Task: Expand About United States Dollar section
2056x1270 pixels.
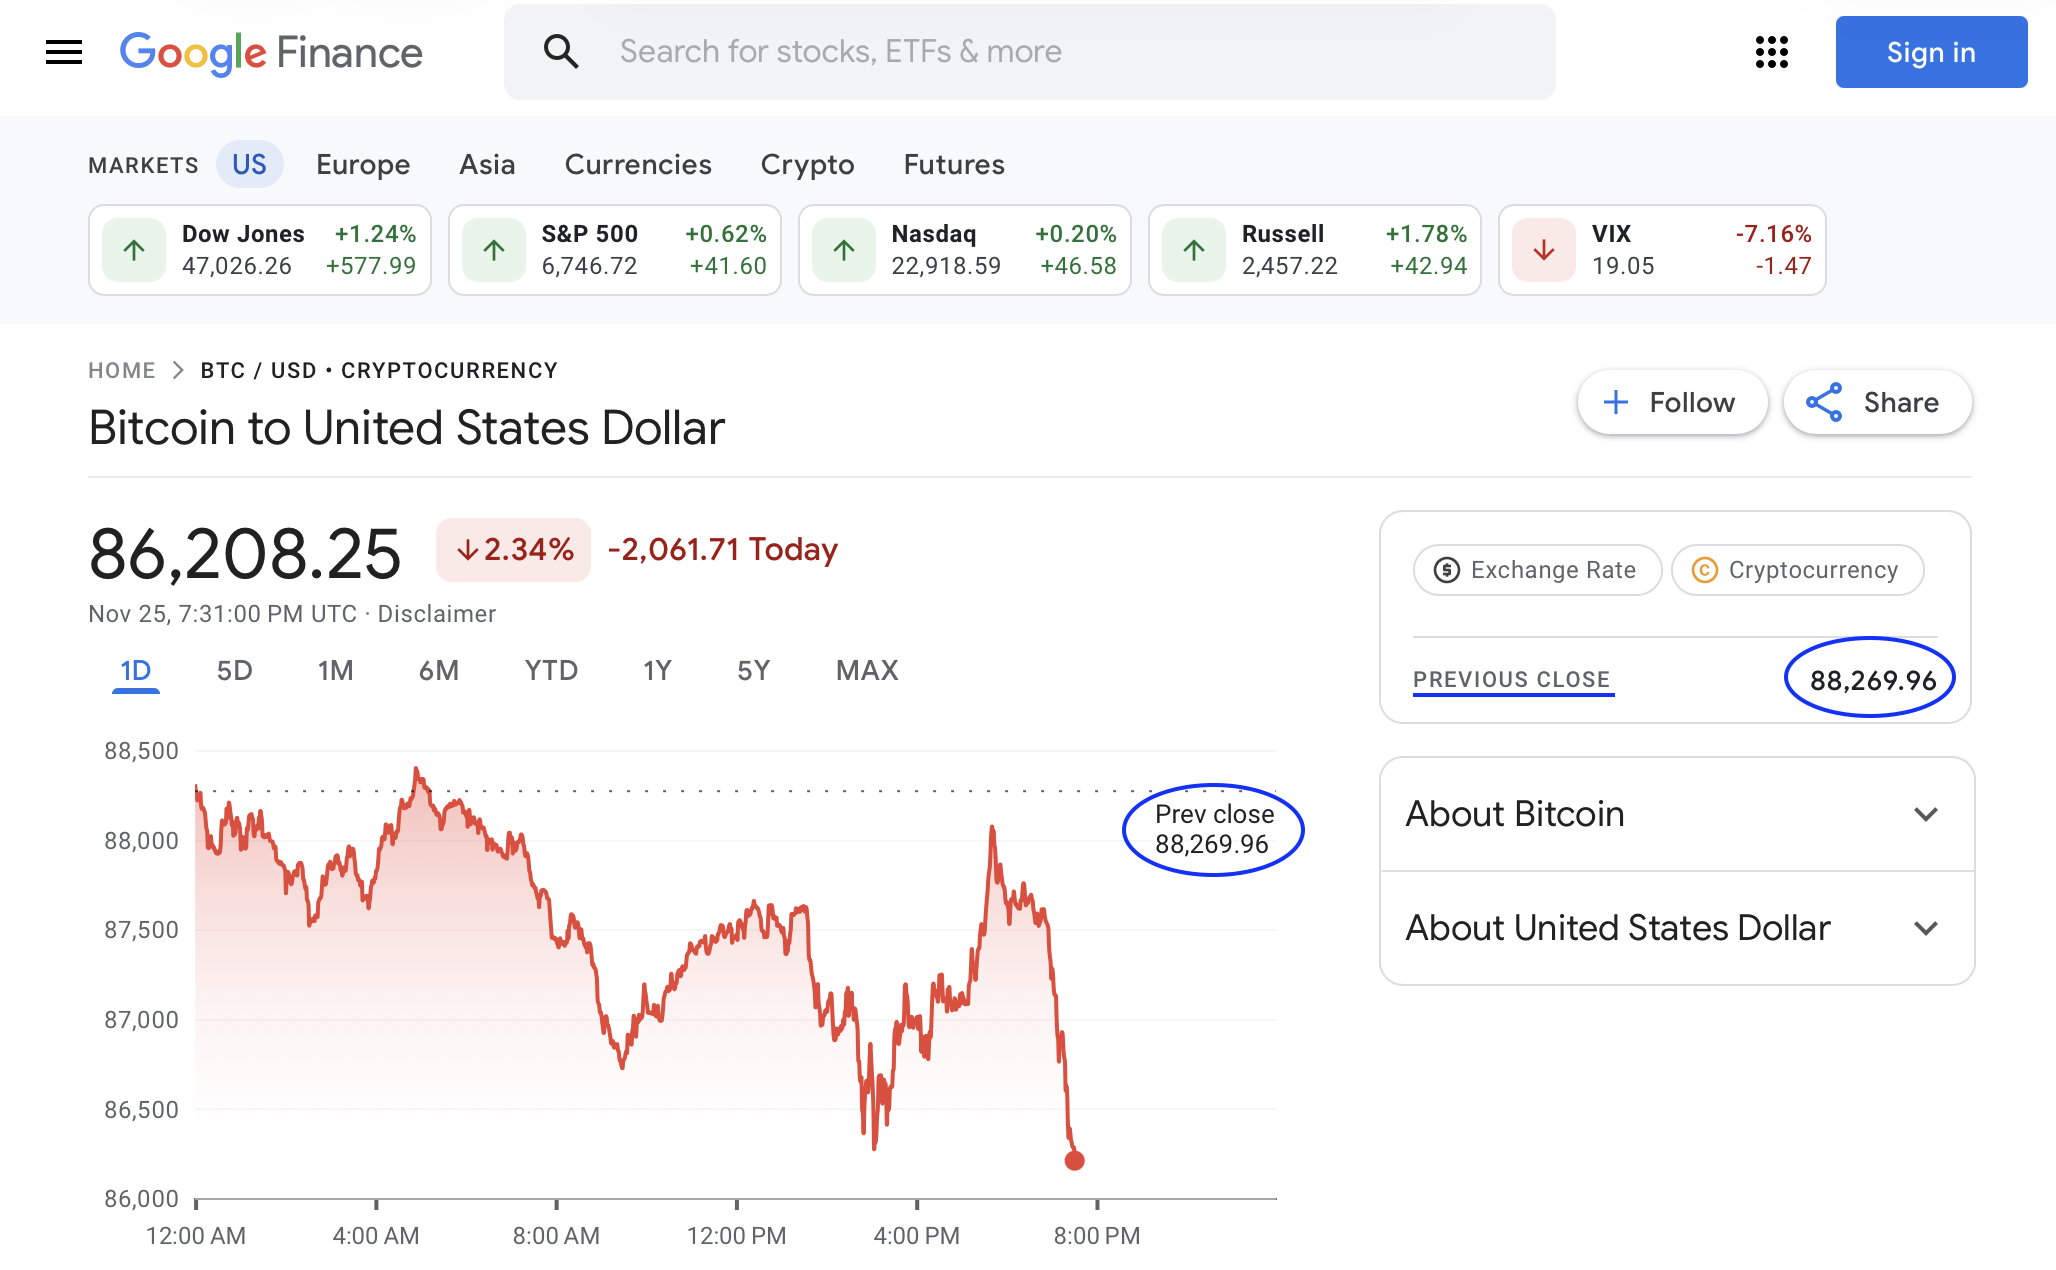Action: [1676, 928]
